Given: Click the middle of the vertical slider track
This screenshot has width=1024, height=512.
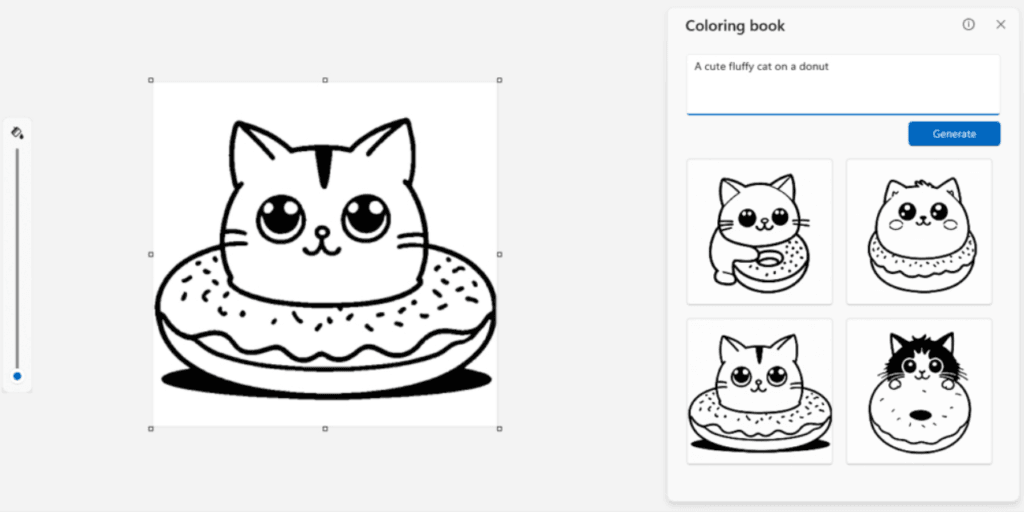Looking at the screenshot, I should [17, 260].
